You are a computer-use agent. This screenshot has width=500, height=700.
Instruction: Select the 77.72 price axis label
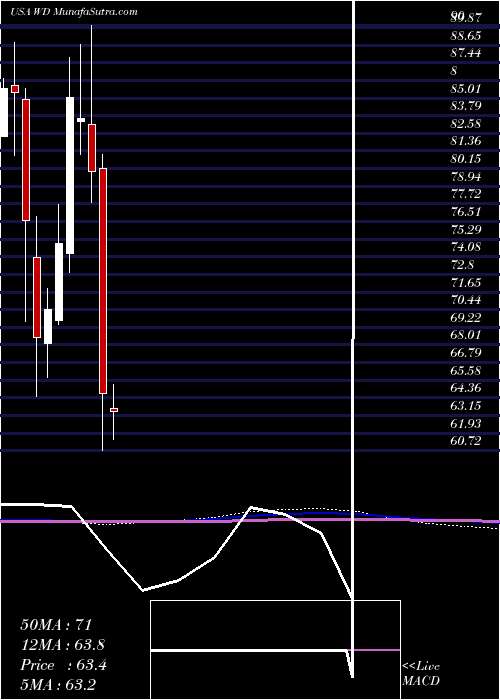(466, 194)
